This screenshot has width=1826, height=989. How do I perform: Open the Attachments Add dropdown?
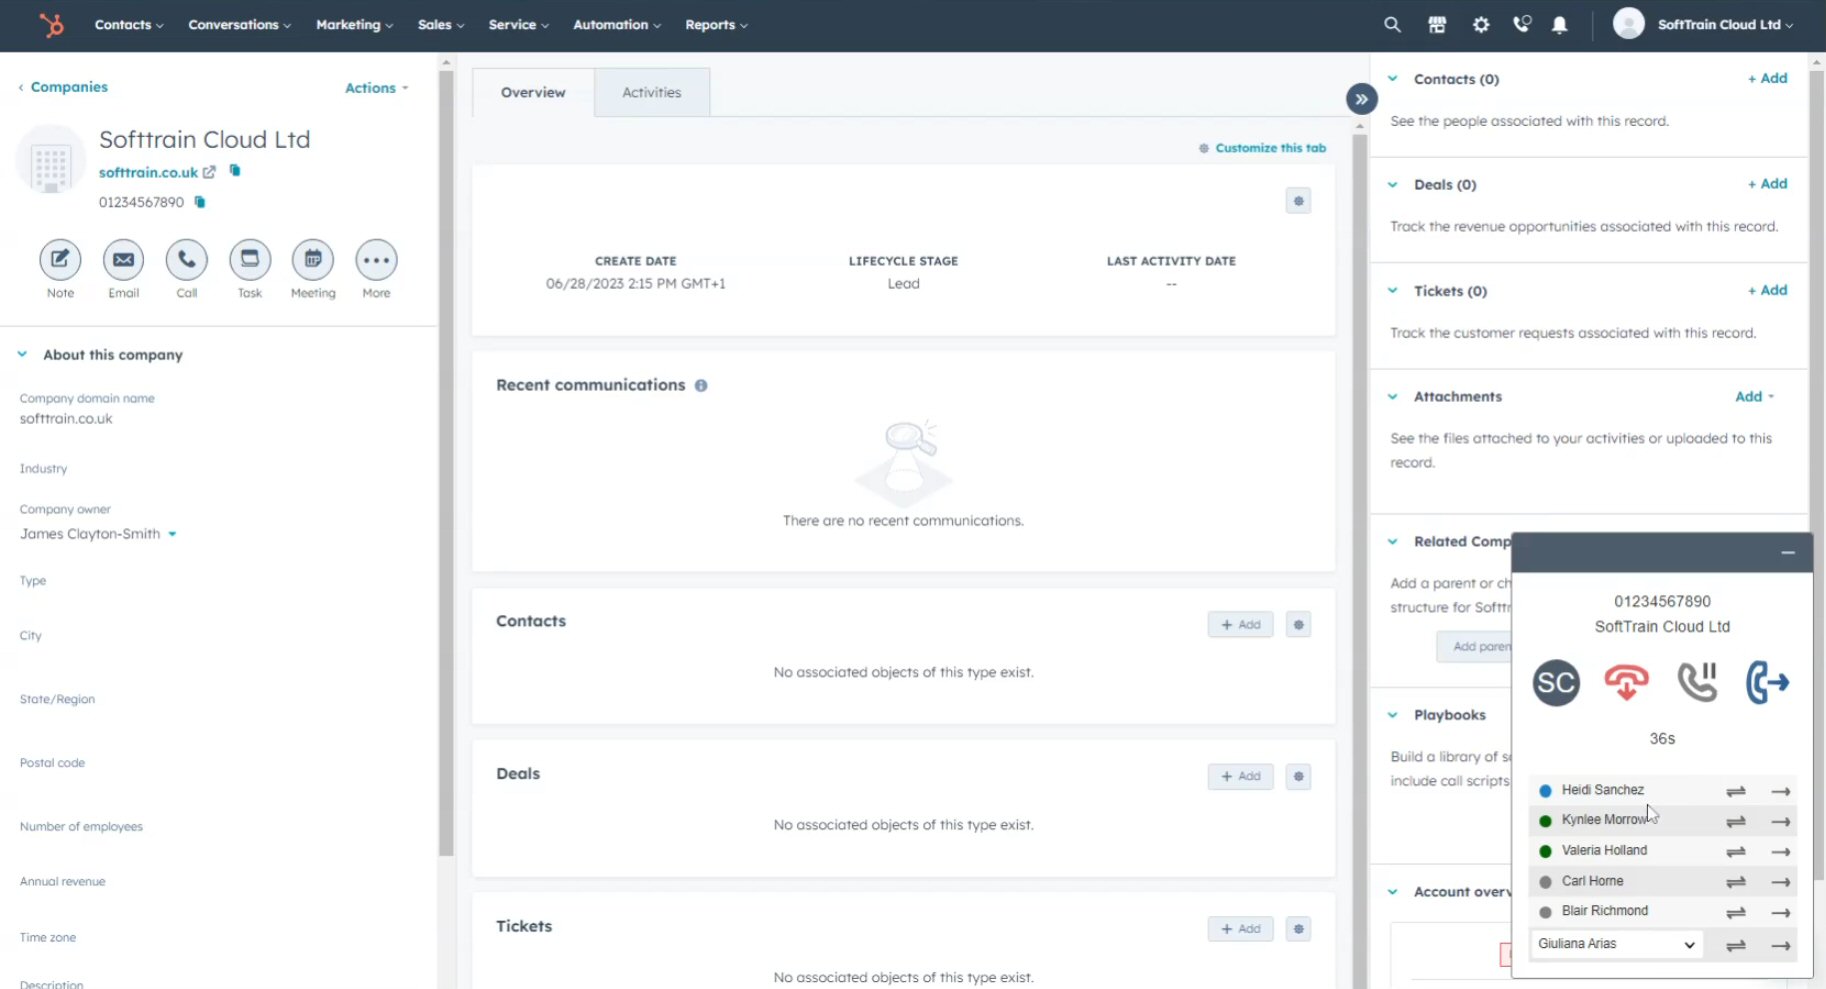[x=1754, y=396]
